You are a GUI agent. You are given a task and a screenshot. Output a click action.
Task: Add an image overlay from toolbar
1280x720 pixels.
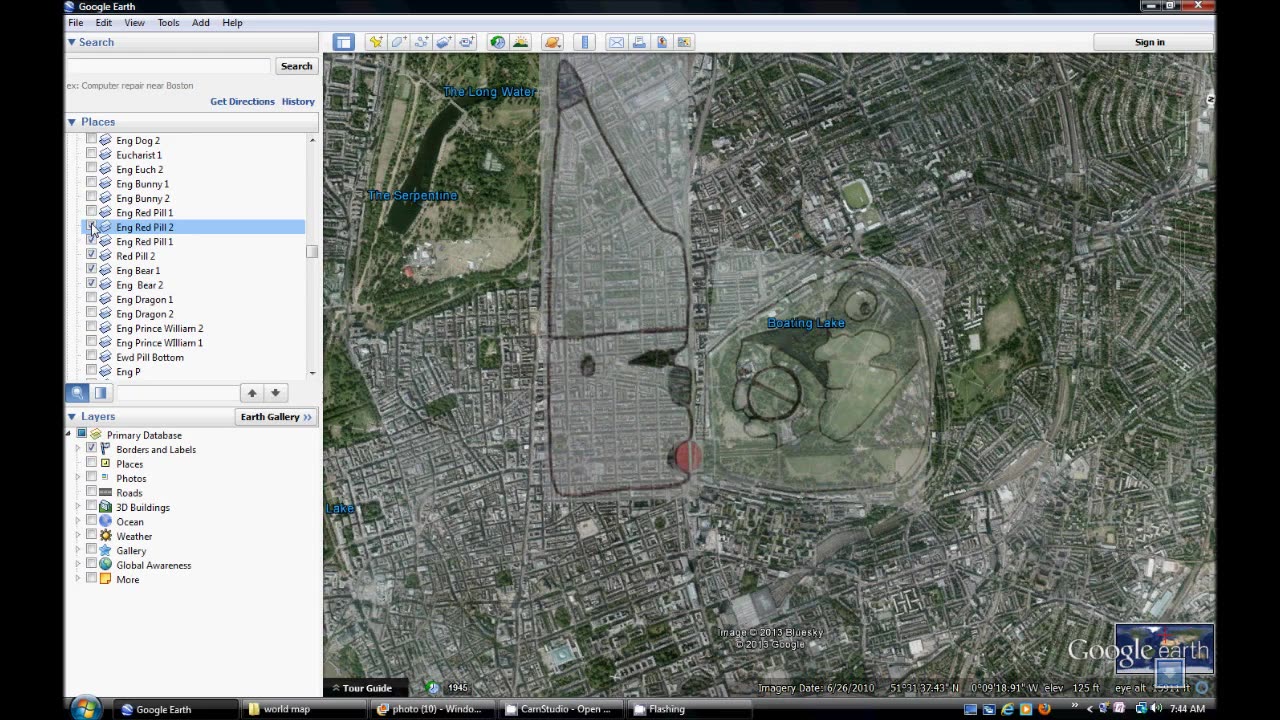coord(444,42)
